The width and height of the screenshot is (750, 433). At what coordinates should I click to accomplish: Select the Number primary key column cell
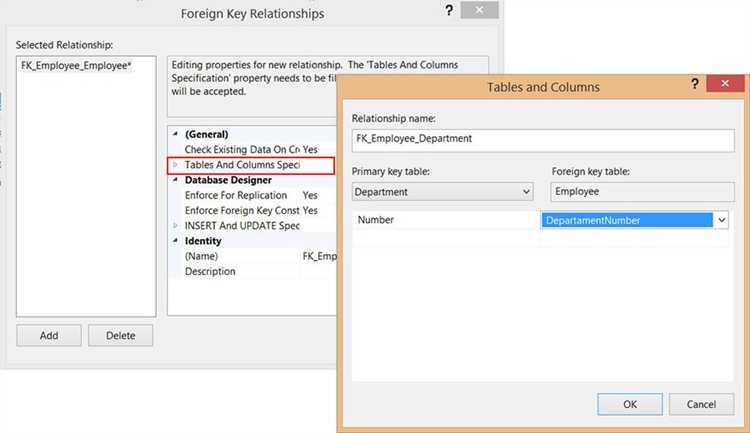pos(446,220)
